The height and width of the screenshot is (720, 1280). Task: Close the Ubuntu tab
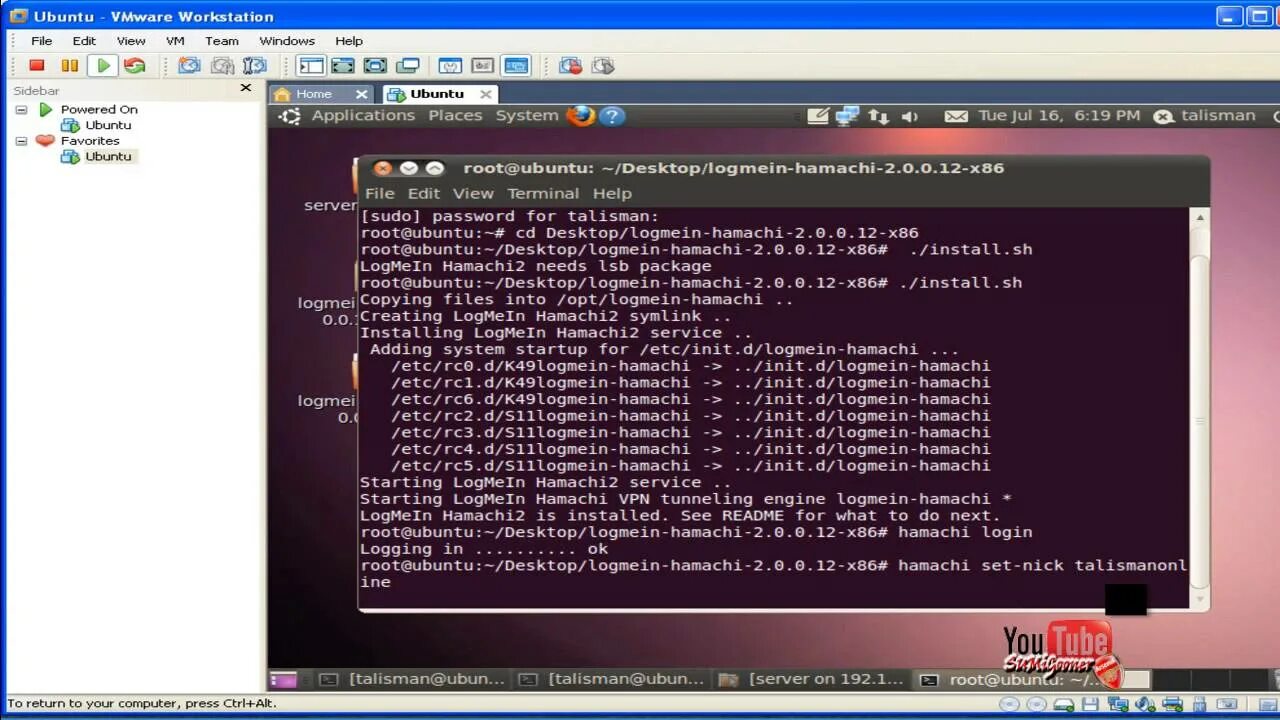[x=486, y=94]
